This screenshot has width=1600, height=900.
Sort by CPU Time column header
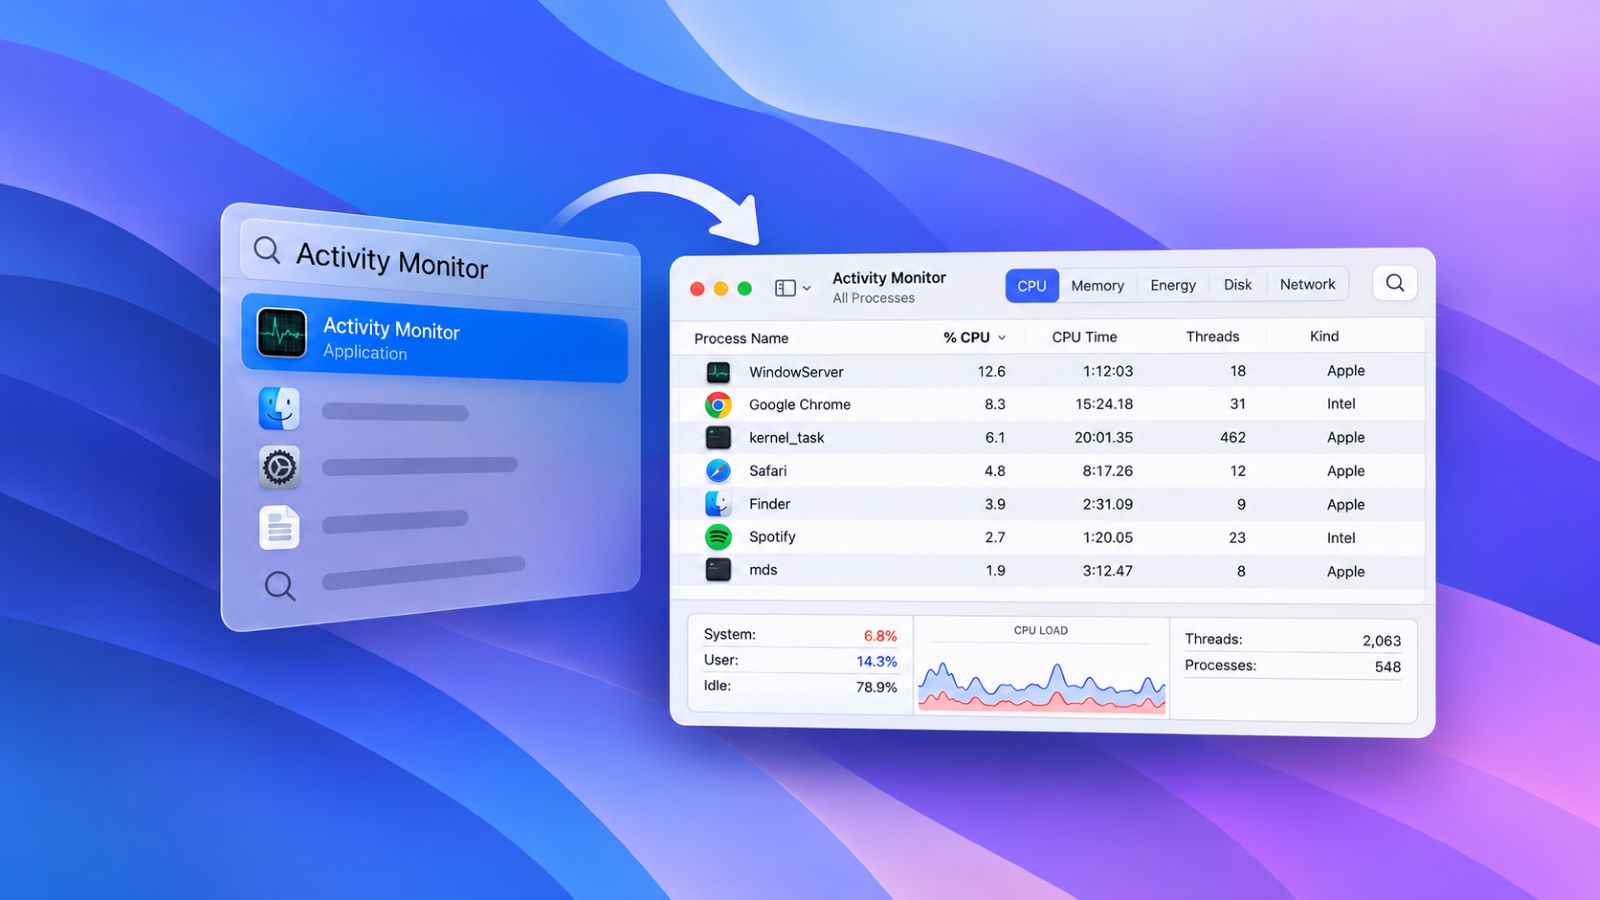tap(1084, 337)
